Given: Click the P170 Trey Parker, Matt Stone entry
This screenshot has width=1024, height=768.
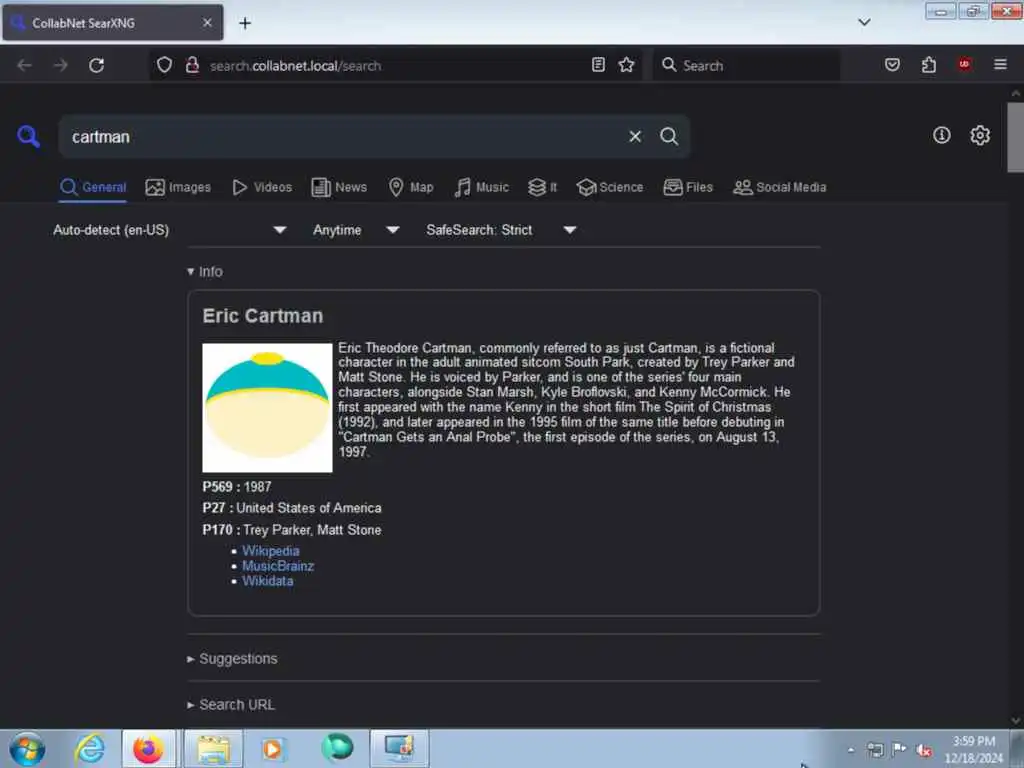Looking at the screenshot, I should pyautogui.click(x=292, y=530).
